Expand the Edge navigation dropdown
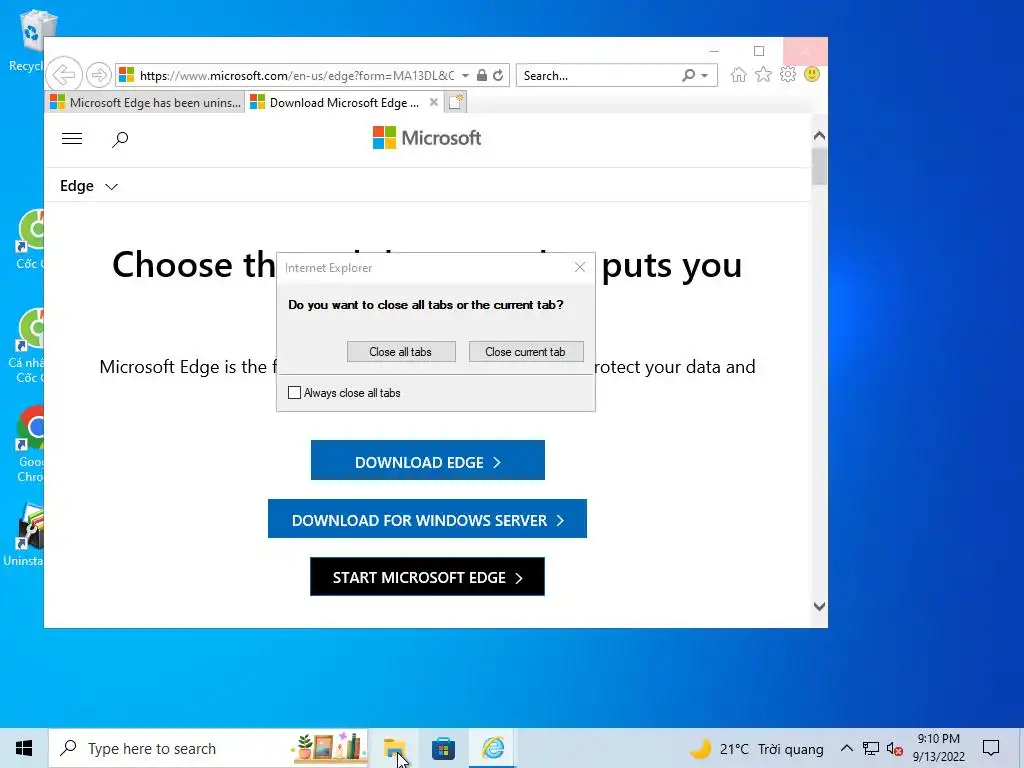The height and width of the screenshot is (768, 1024). [x=89, y=186]
